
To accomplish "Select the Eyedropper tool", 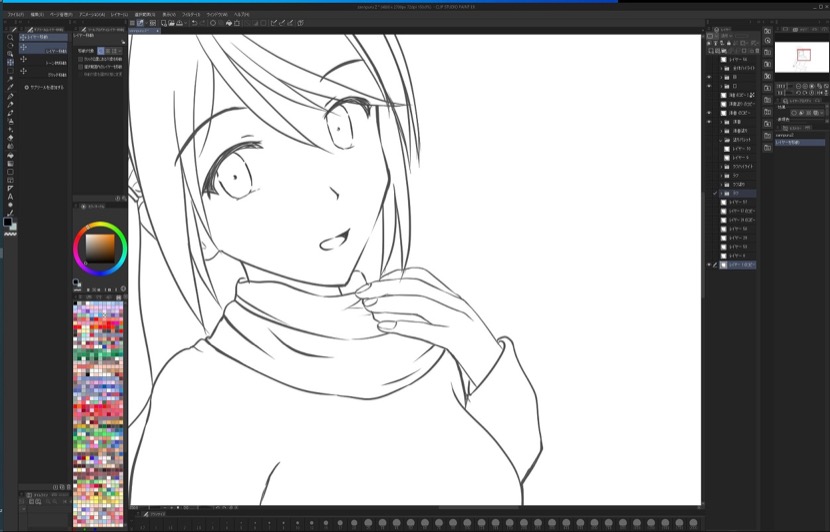I will point(10,87).
